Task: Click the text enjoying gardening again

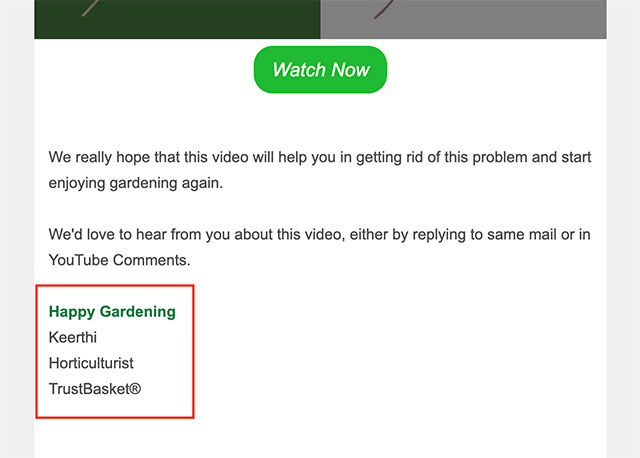Action: tap(136, 184)
